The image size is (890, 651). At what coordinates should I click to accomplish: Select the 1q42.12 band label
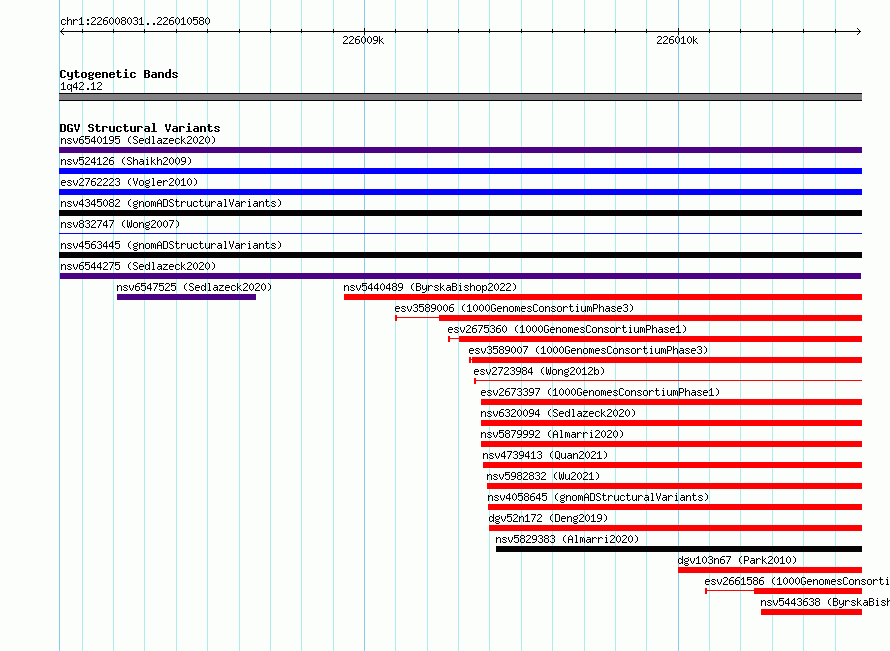coord(81,86)
